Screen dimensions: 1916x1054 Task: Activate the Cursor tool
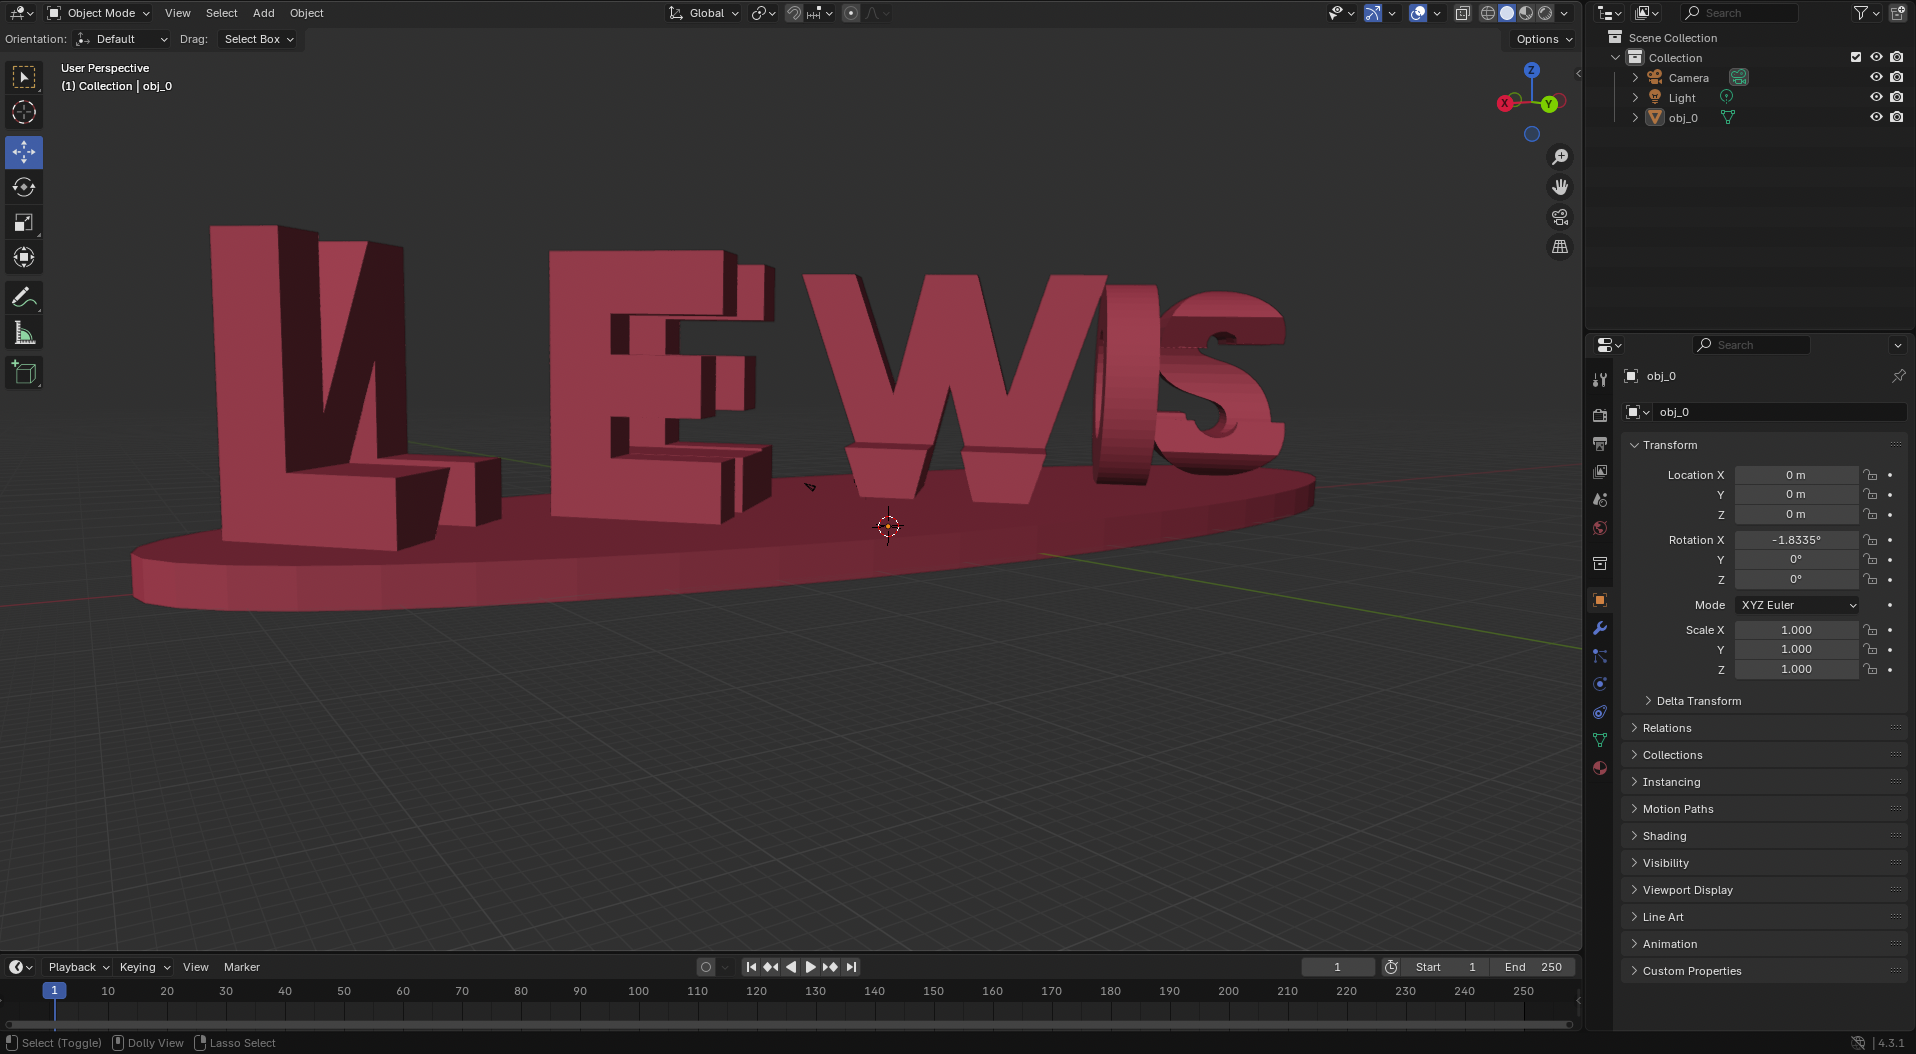tap(24, 112)
